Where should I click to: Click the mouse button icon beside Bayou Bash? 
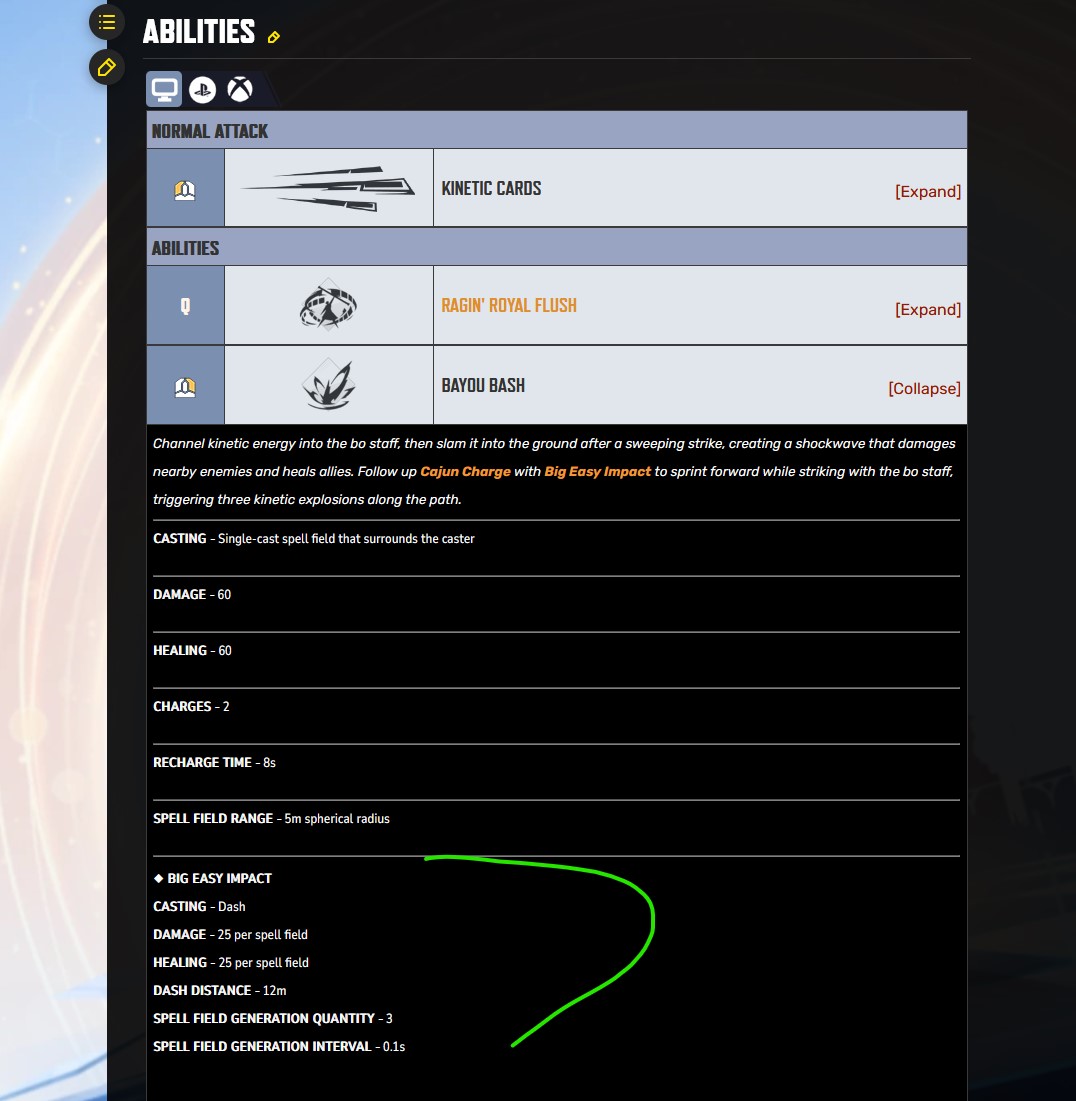(x=185, y=387)
